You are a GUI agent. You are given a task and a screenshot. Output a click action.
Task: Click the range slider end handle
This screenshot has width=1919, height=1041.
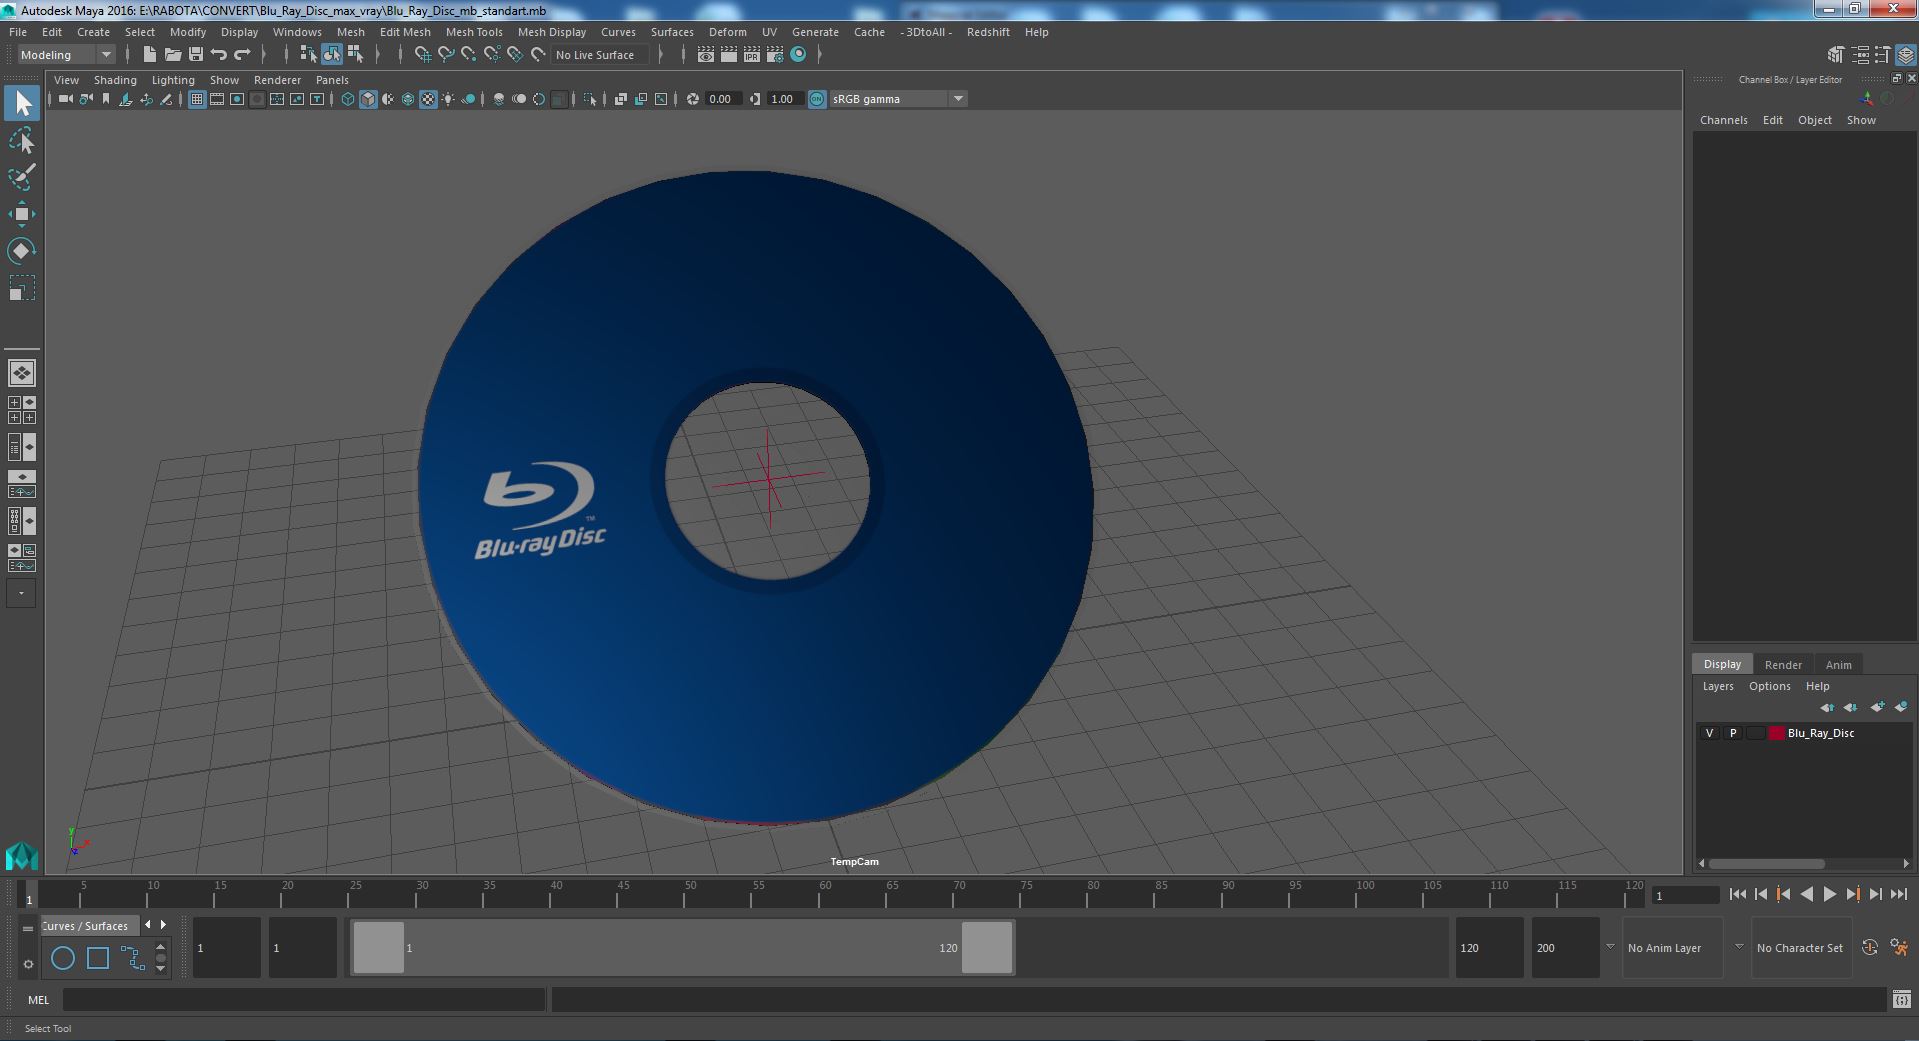[x=987, y=947]
